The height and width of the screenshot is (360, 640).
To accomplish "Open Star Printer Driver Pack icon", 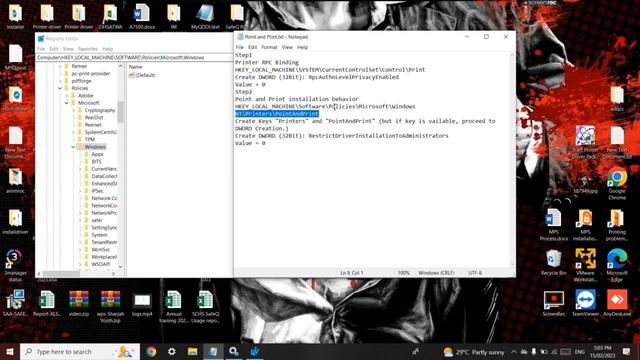I will tap(585, 142).
